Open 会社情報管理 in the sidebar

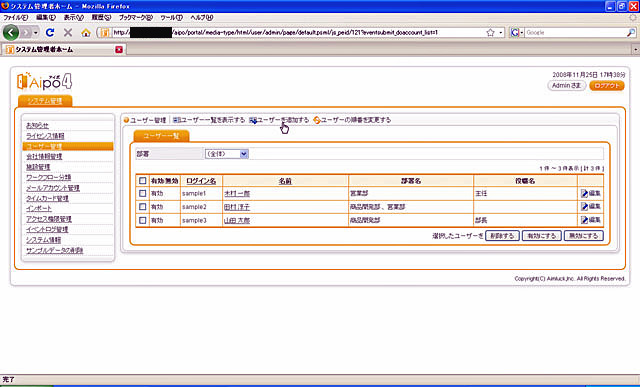coord(44,157)
